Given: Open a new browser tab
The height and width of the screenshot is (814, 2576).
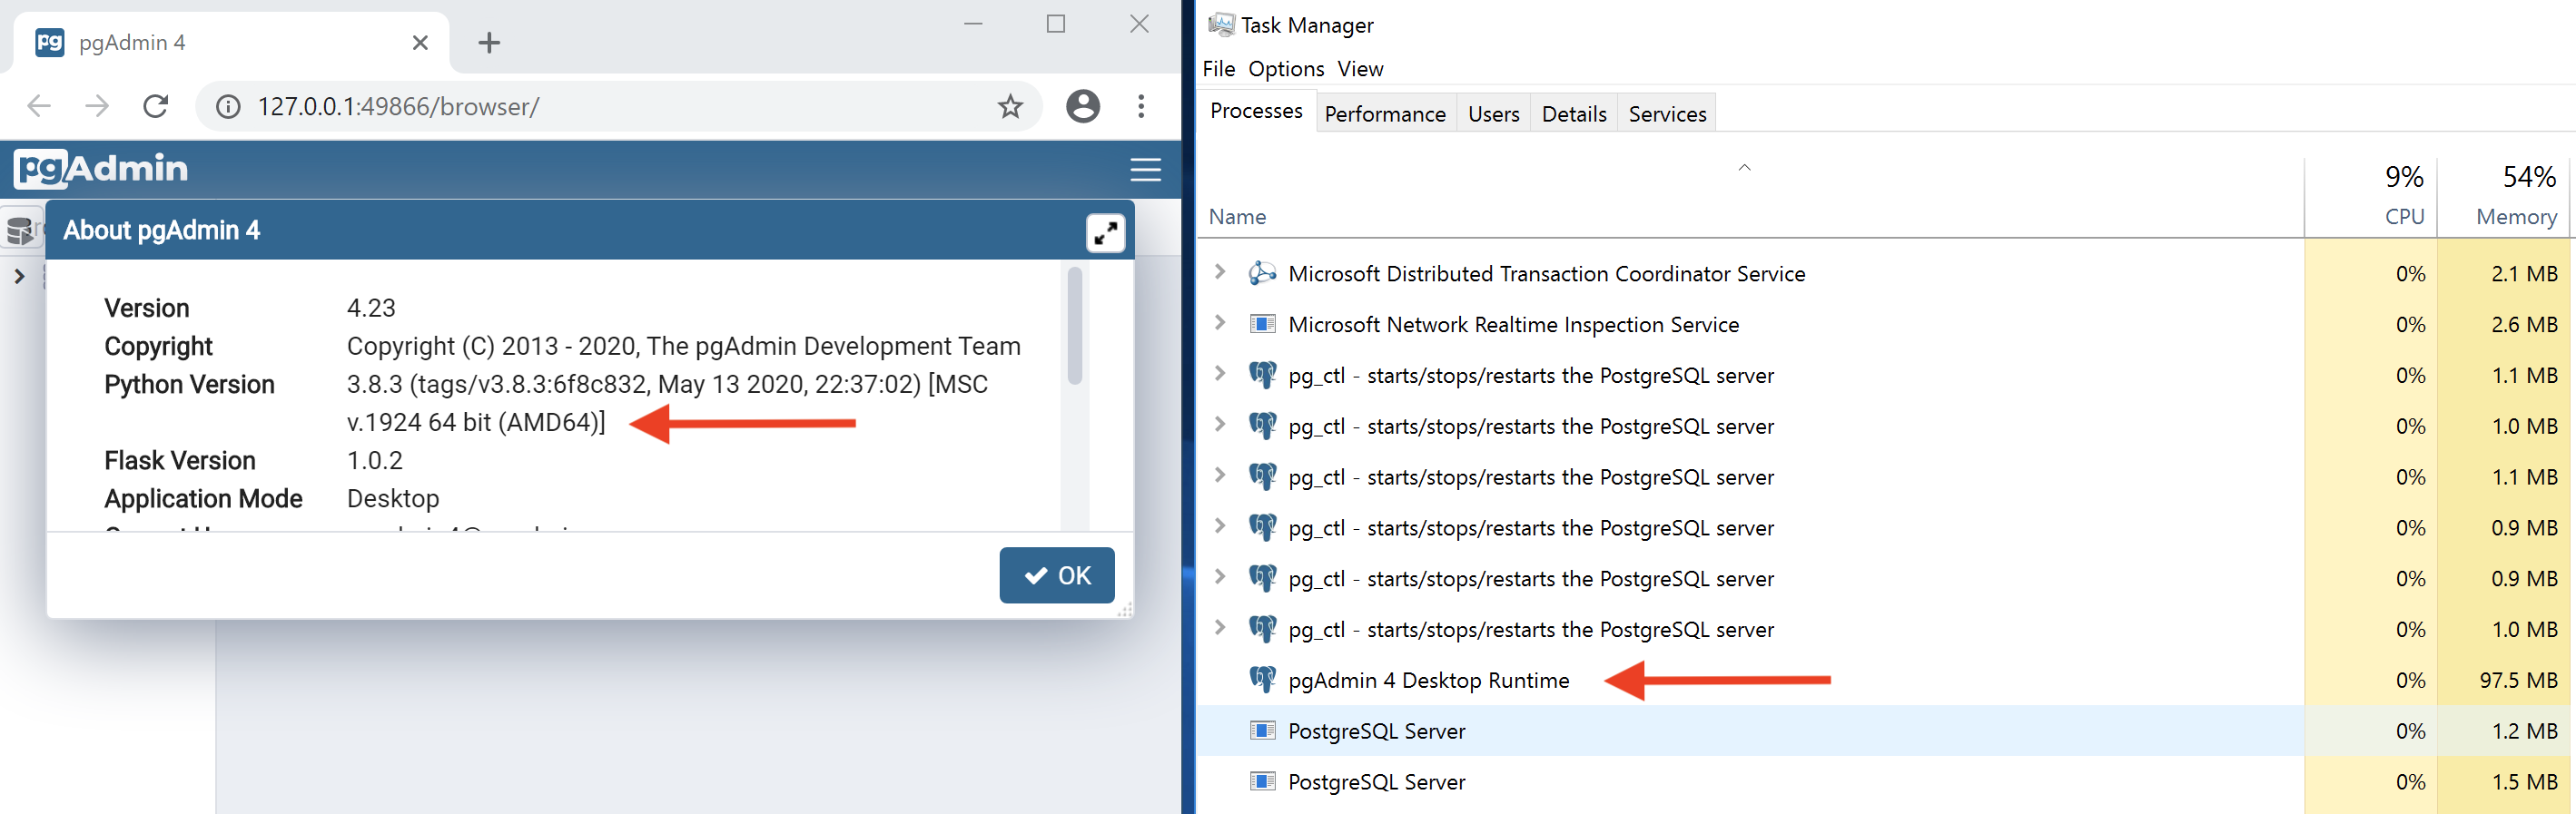Looking at the screenshot, I should click(489, 43).
